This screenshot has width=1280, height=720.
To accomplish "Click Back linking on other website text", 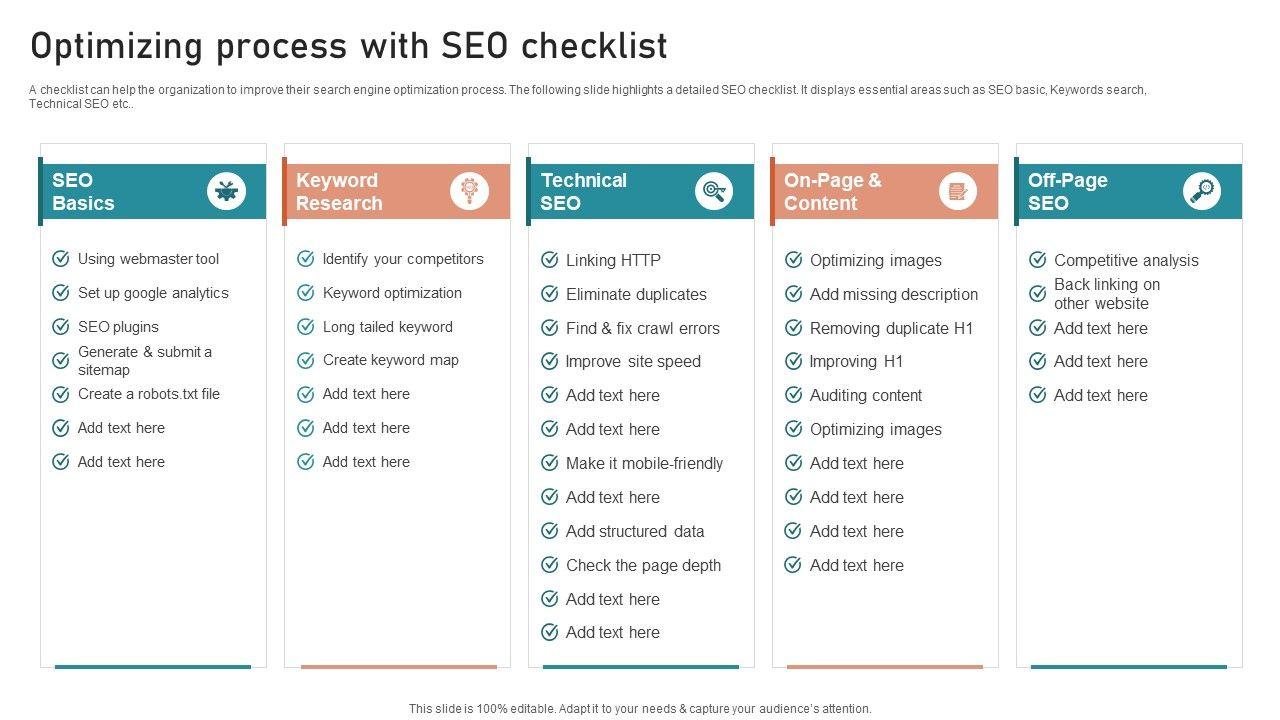I will point(1106,294).
